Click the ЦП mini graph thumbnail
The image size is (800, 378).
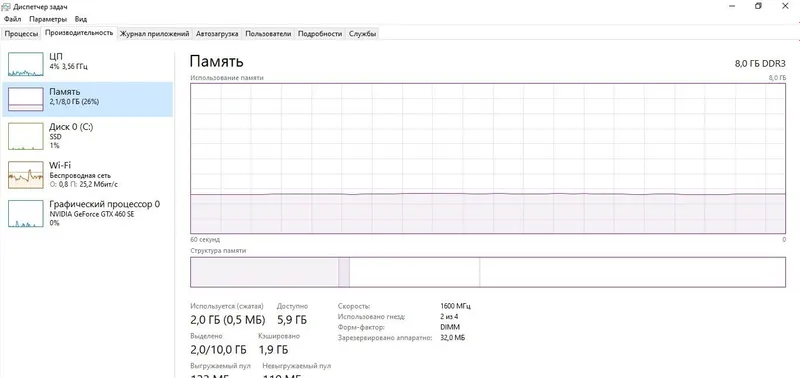26,65
